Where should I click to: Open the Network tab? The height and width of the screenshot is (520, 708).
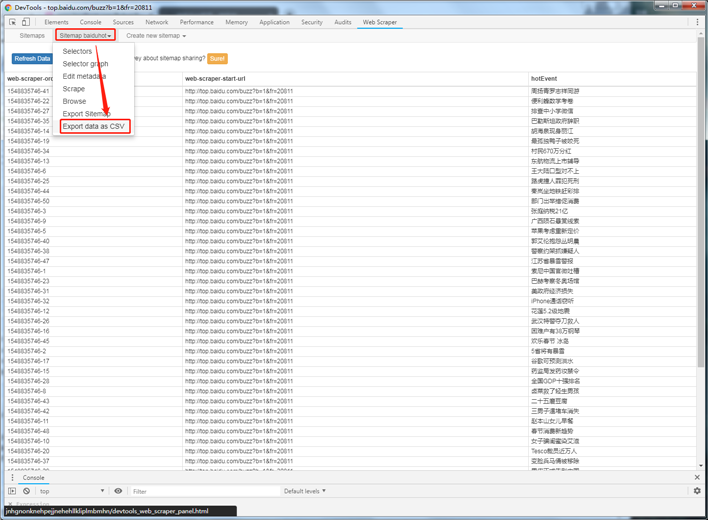157,22
